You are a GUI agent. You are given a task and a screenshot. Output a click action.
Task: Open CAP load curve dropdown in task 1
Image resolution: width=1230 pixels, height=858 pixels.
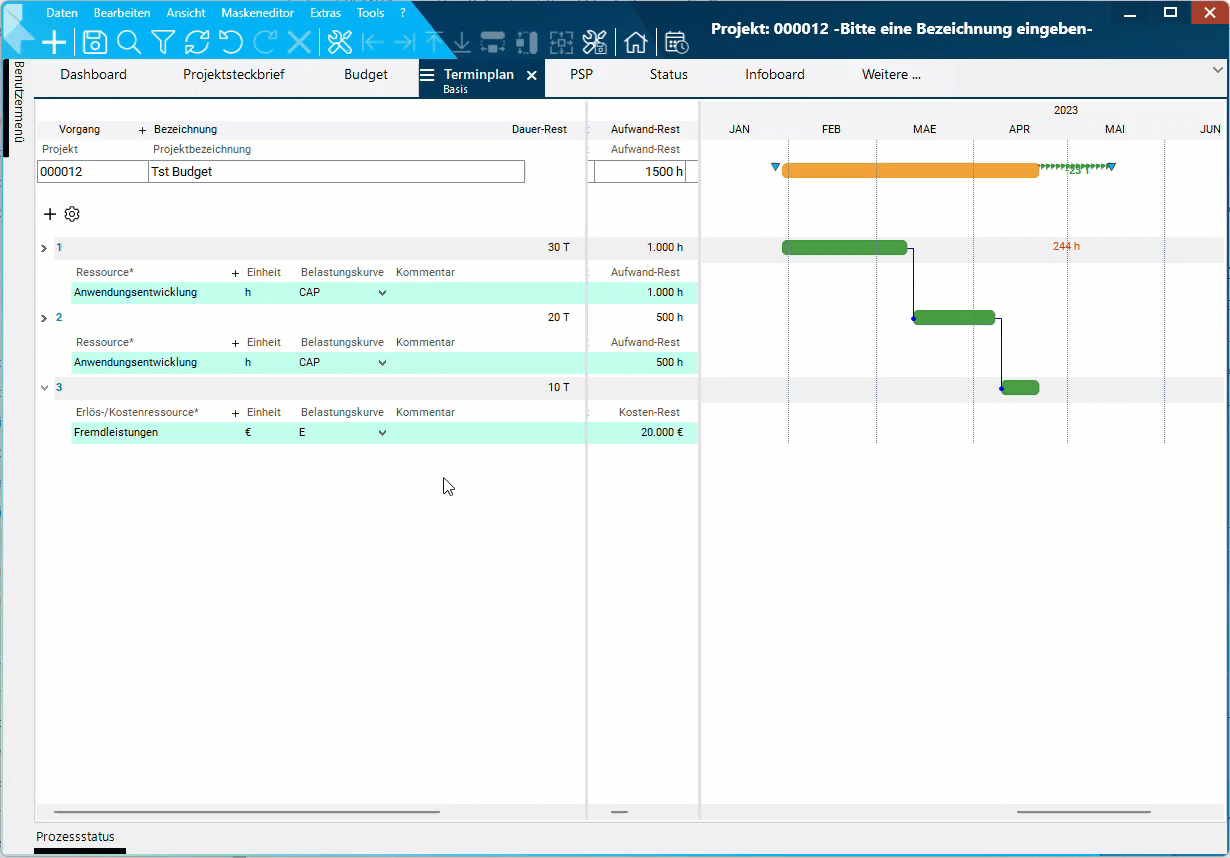(x=382, y=293)
